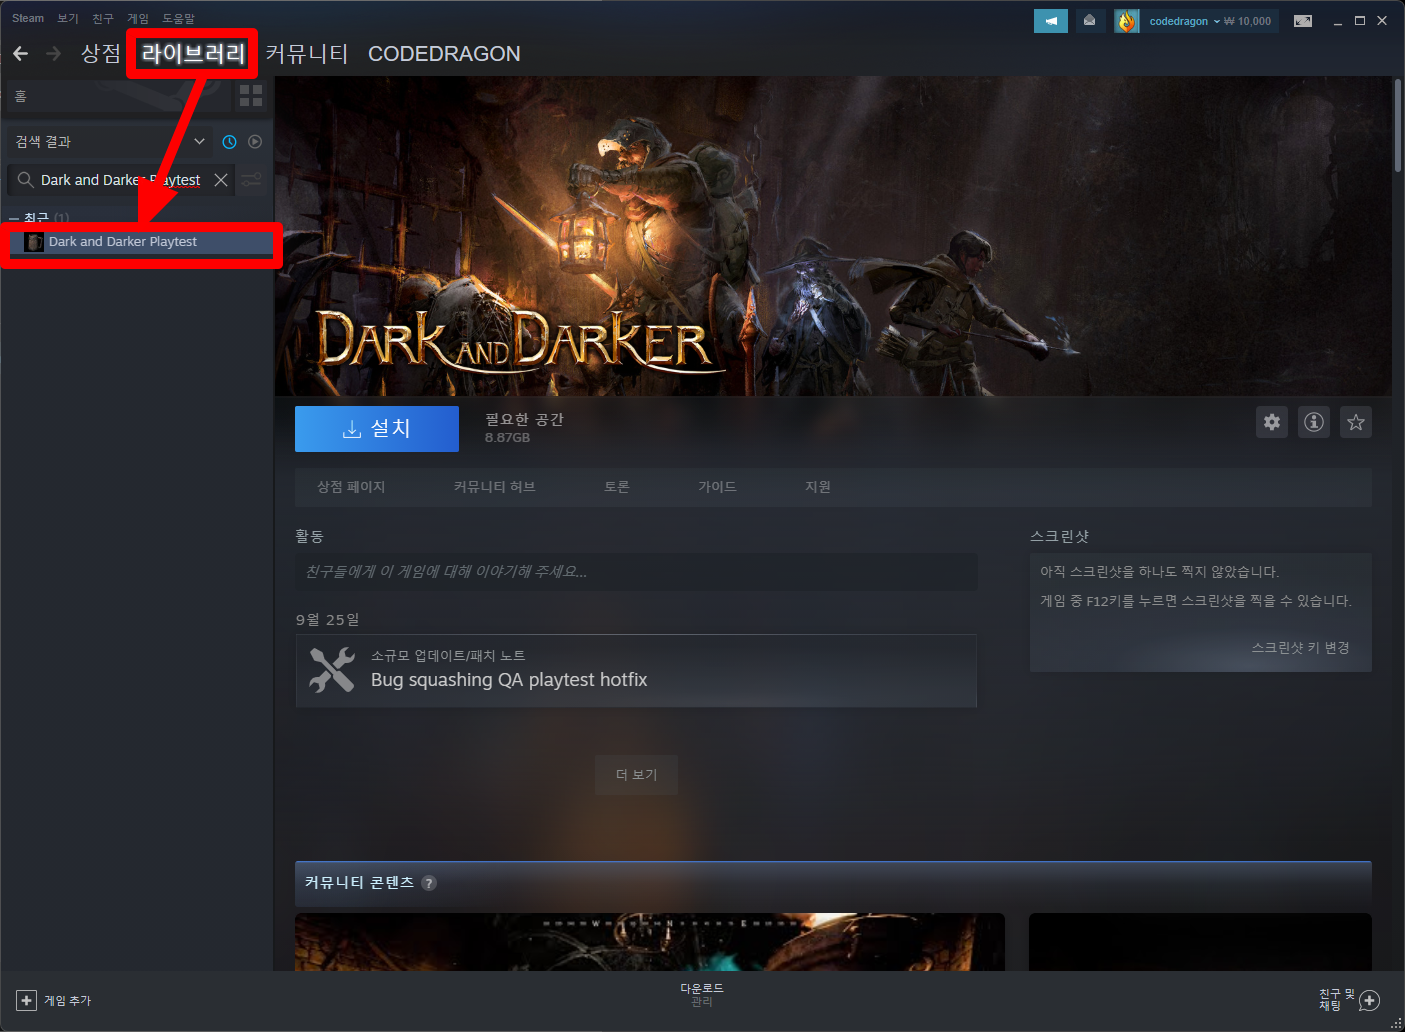Open the left community content thumbnail
The width and height of the screenshot is (1405, 1032).
(650, 941)
